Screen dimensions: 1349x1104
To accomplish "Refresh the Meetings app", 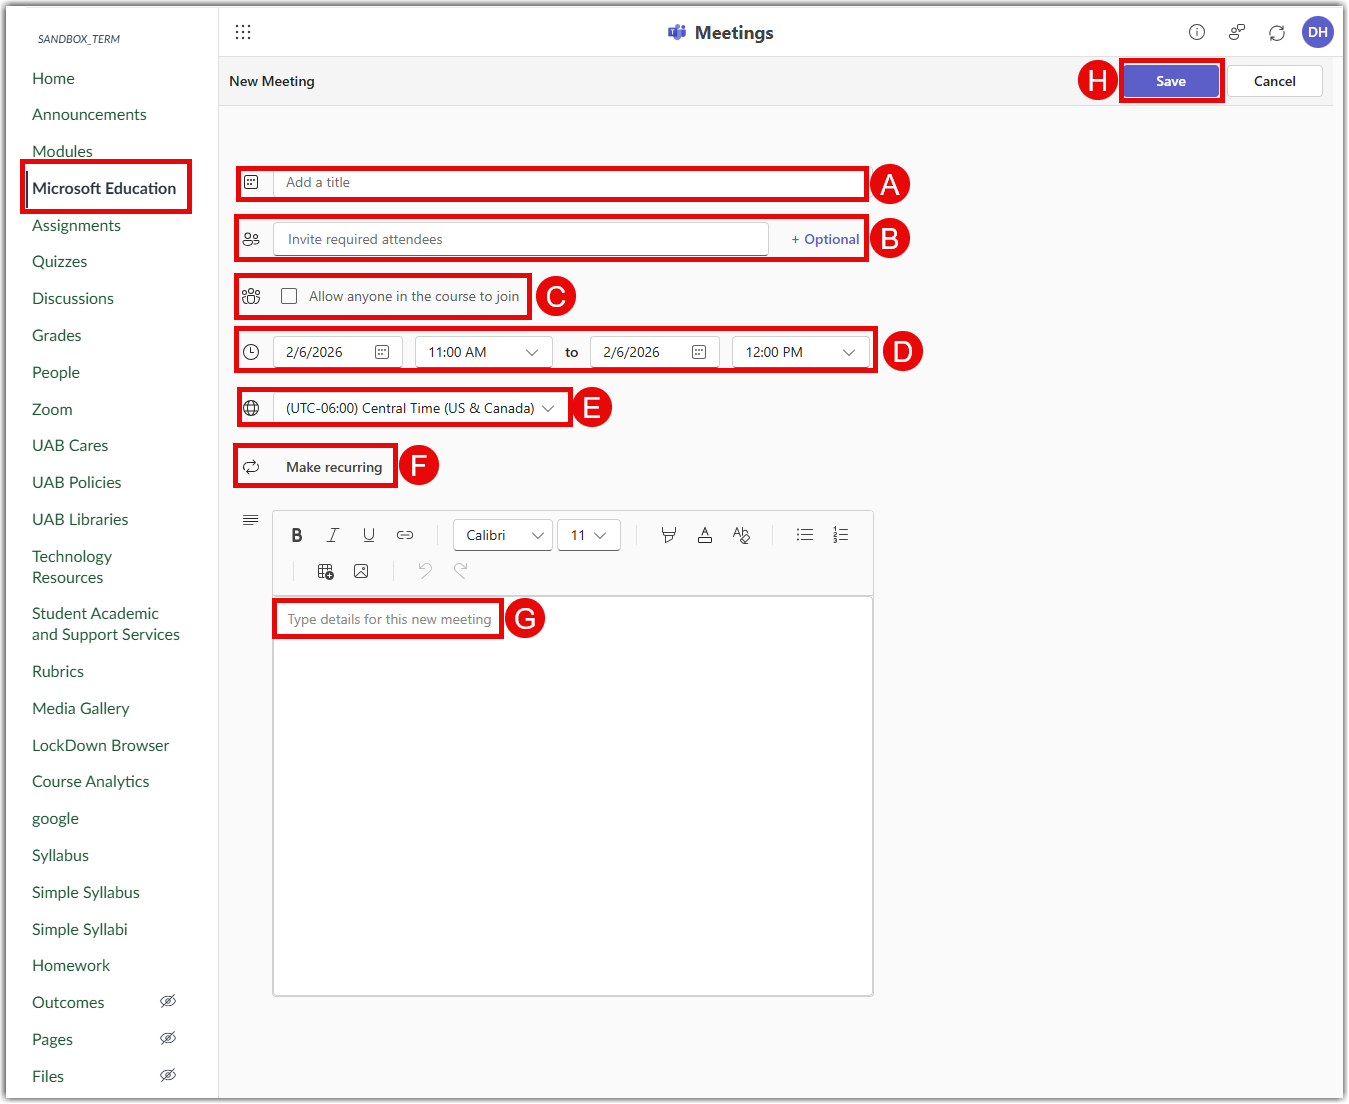I will coord(1277,33).
